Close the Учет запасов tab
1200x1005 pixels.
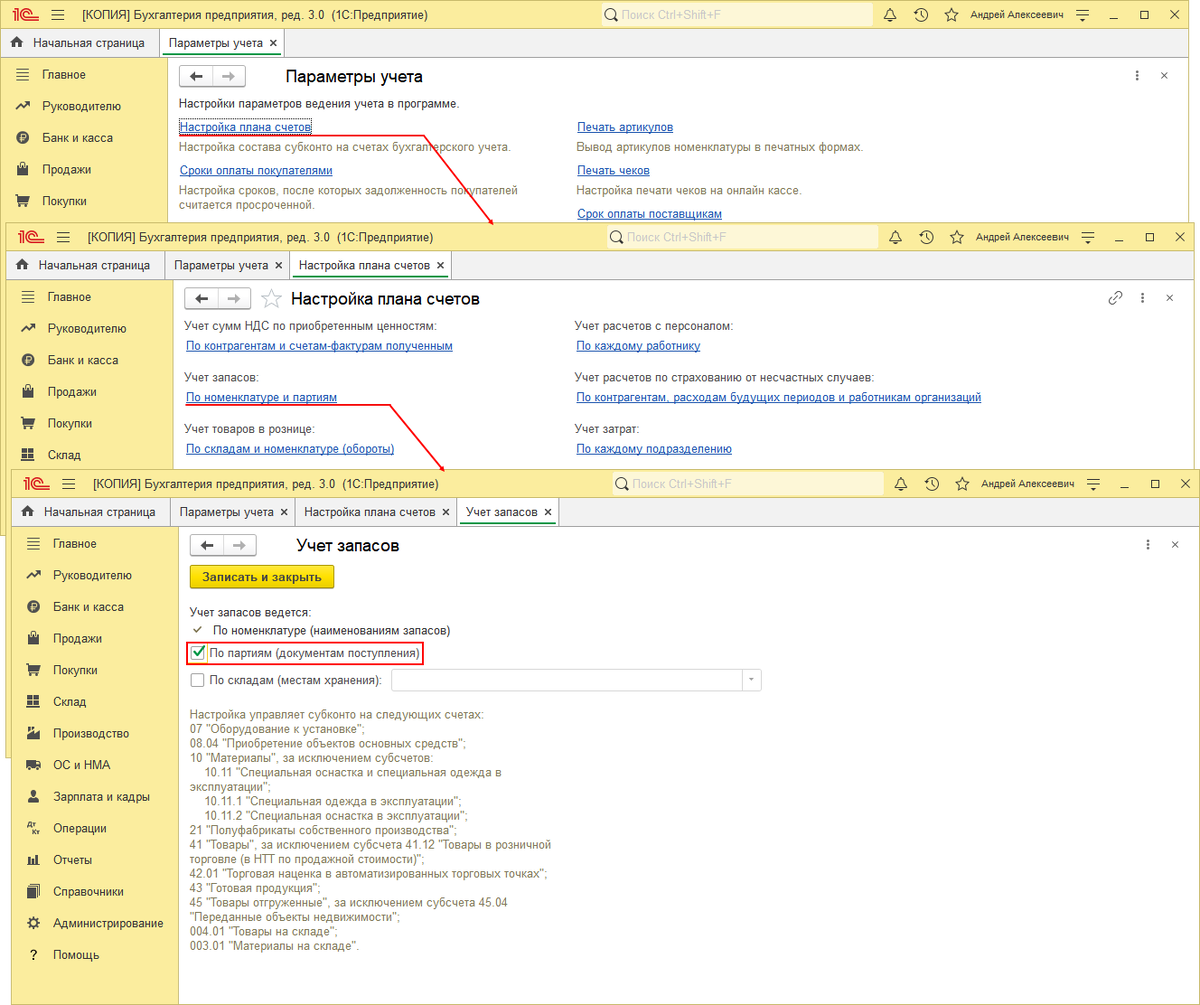click(x=547, y=512)
